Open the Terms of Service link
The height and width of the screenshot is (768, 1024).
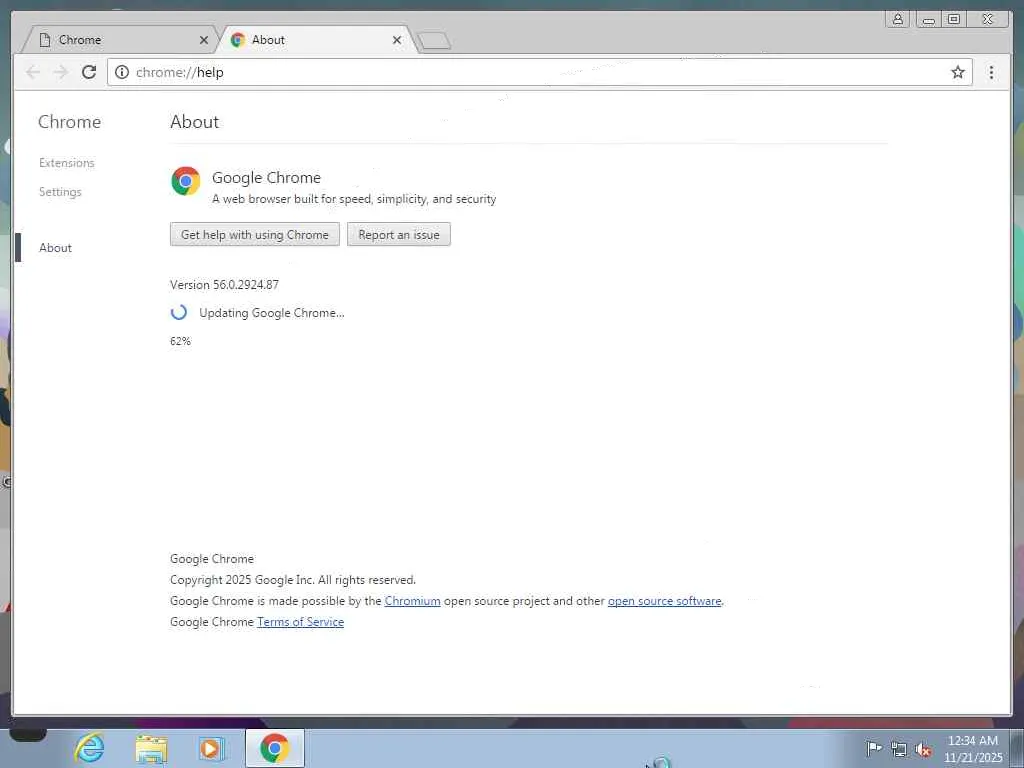tap(300, 622)
